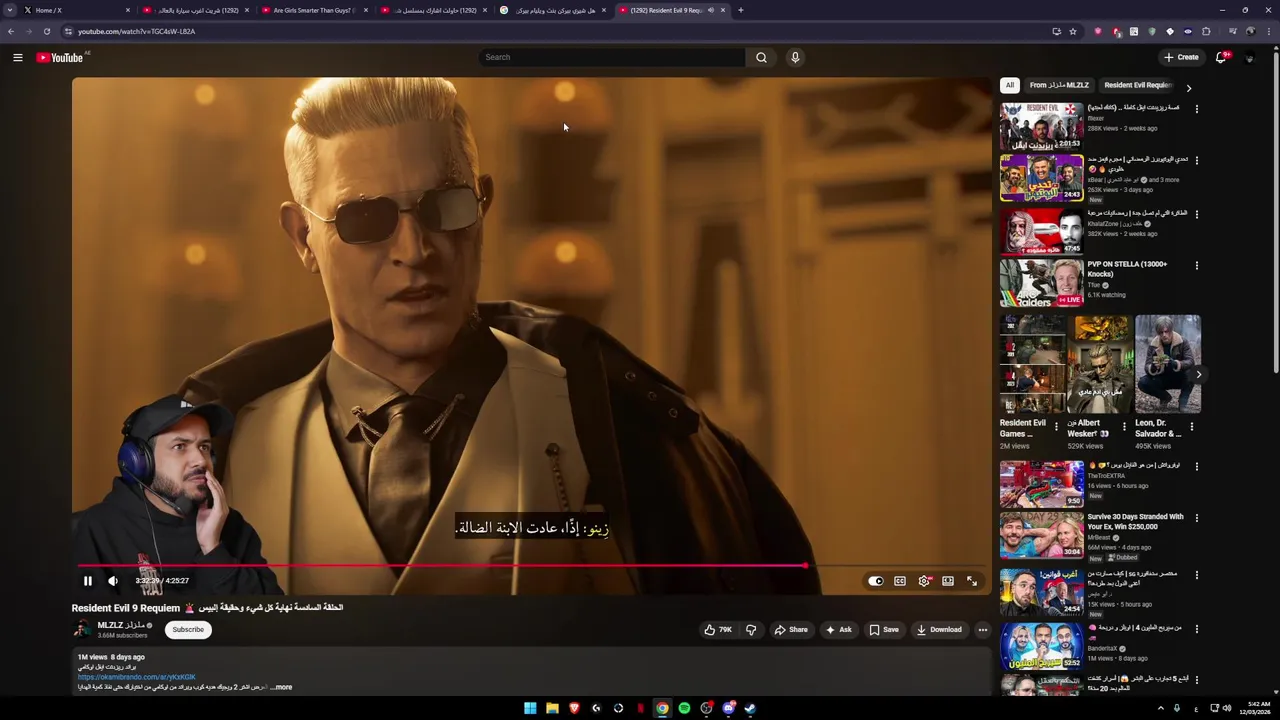Open options for the KhalafZone video
Image resolution: width=1280 pixels, height=720 pixels.
tap(1197, 214)
